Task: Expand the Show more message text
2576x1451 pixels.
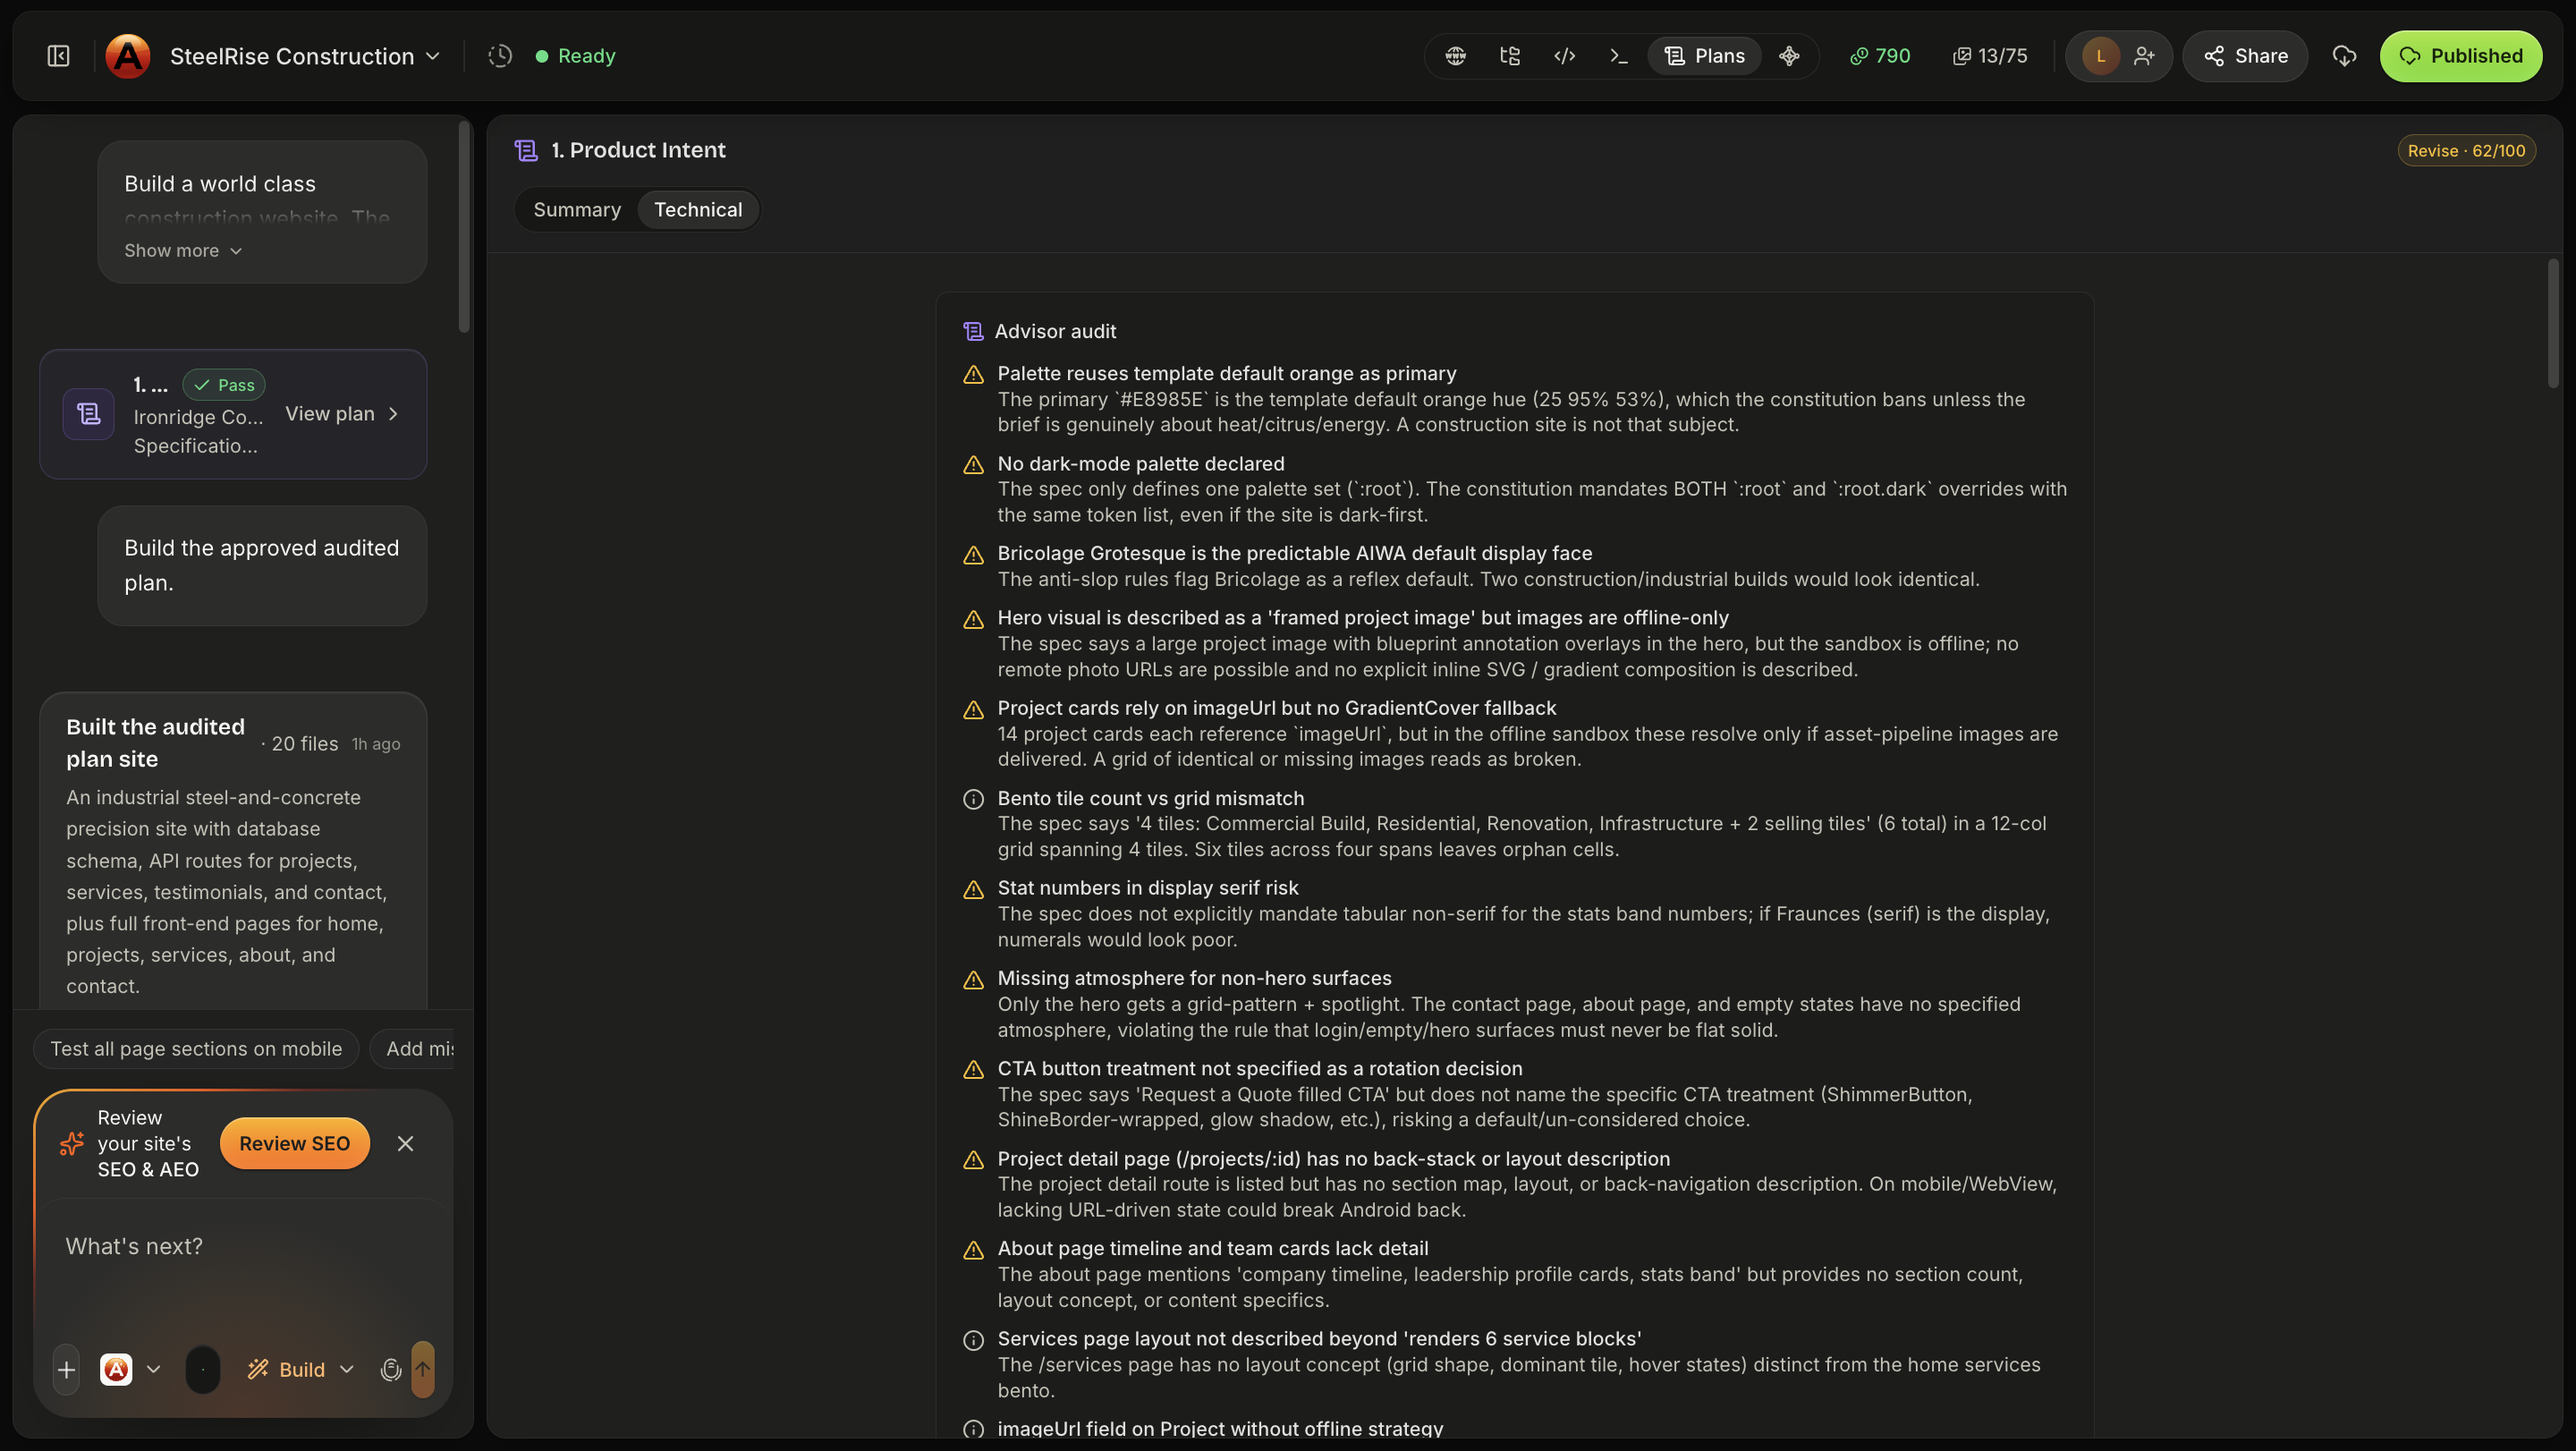Action: [x=183, y=251]
